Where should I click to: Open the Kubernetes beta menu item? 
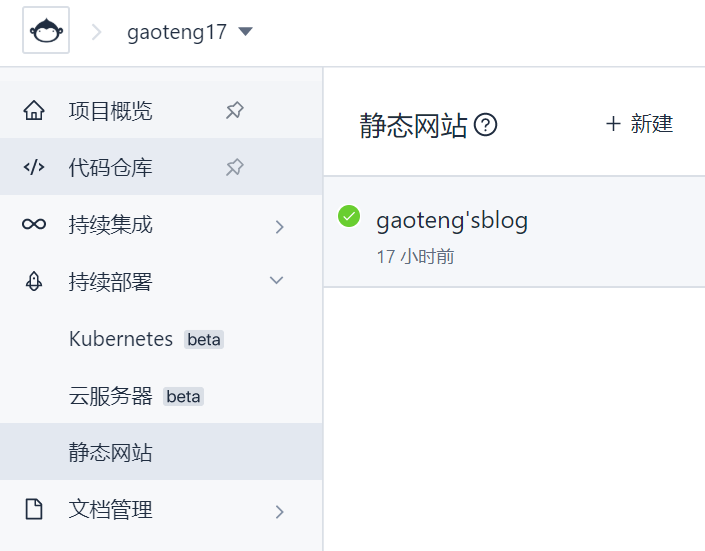(x=121, y=339)
